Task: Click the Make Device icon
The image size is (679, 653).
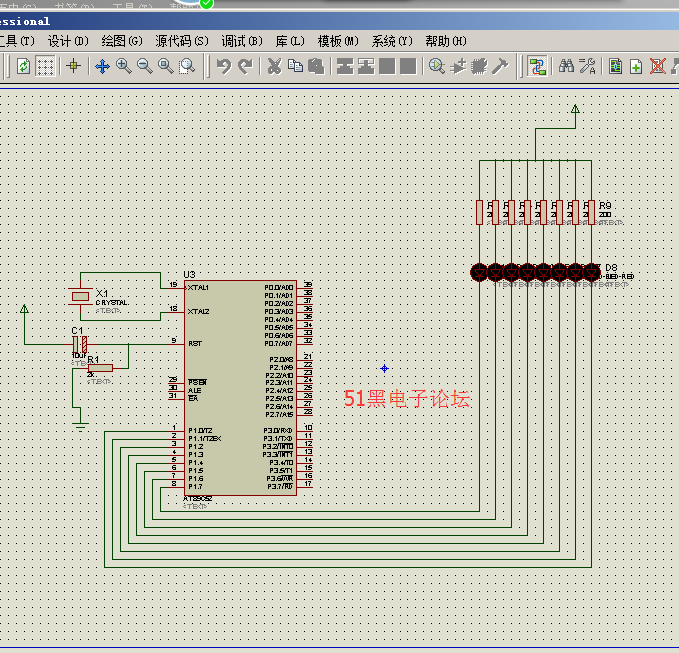Action: pos(458,66)
